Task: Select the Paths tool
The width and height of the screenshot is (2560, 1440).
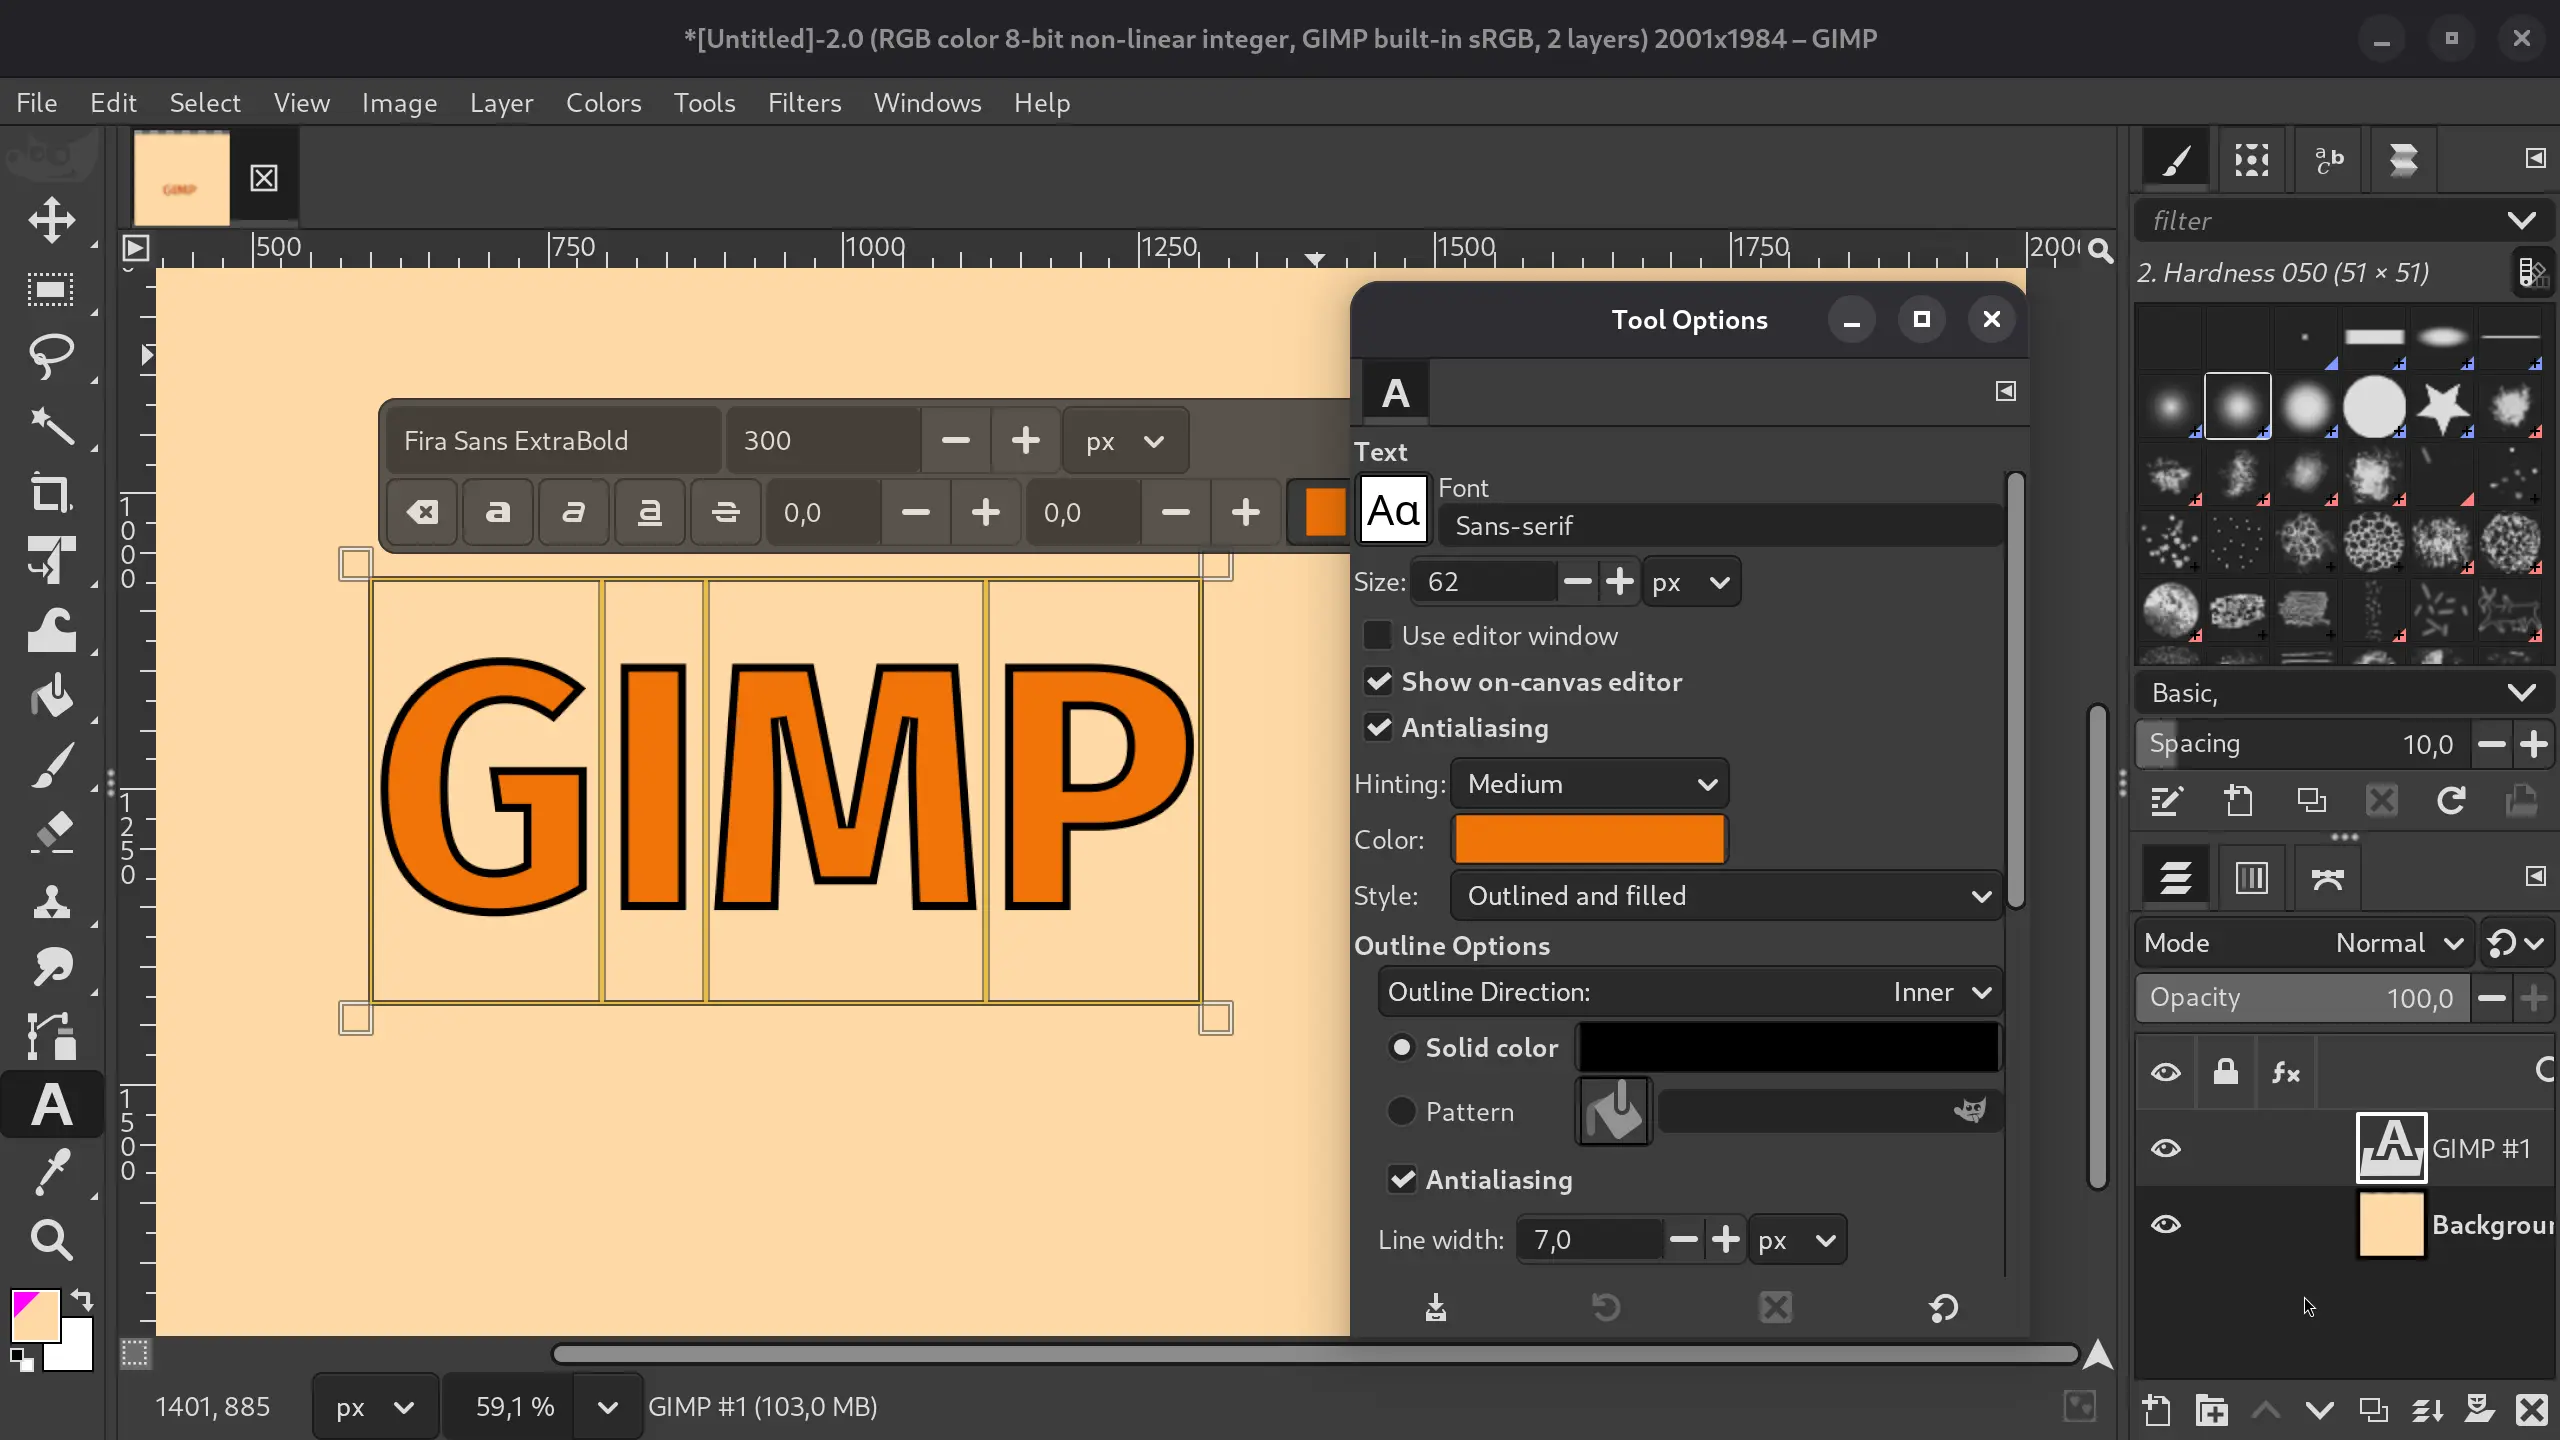Action: click(51, 1036)
